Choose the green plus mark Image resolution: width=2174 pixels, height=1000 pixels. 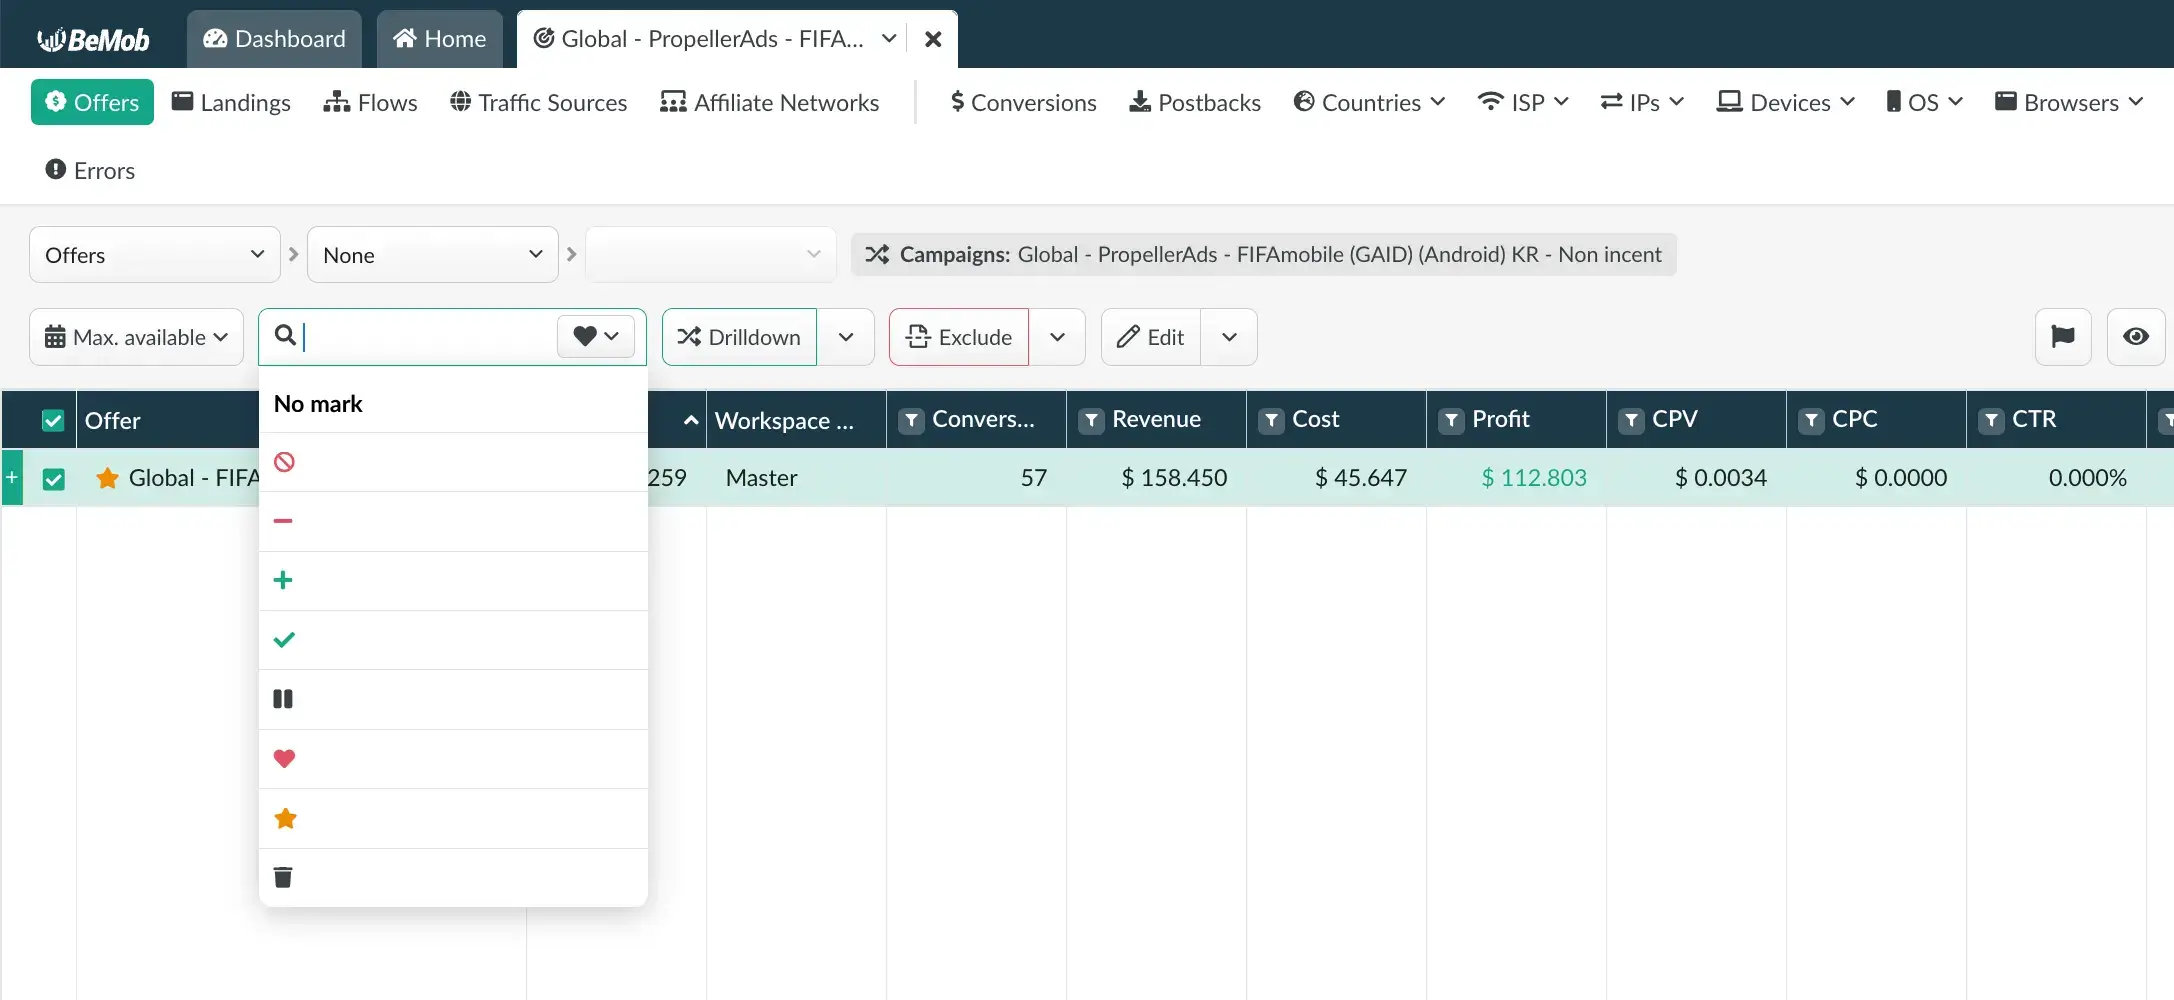(283, 580)
